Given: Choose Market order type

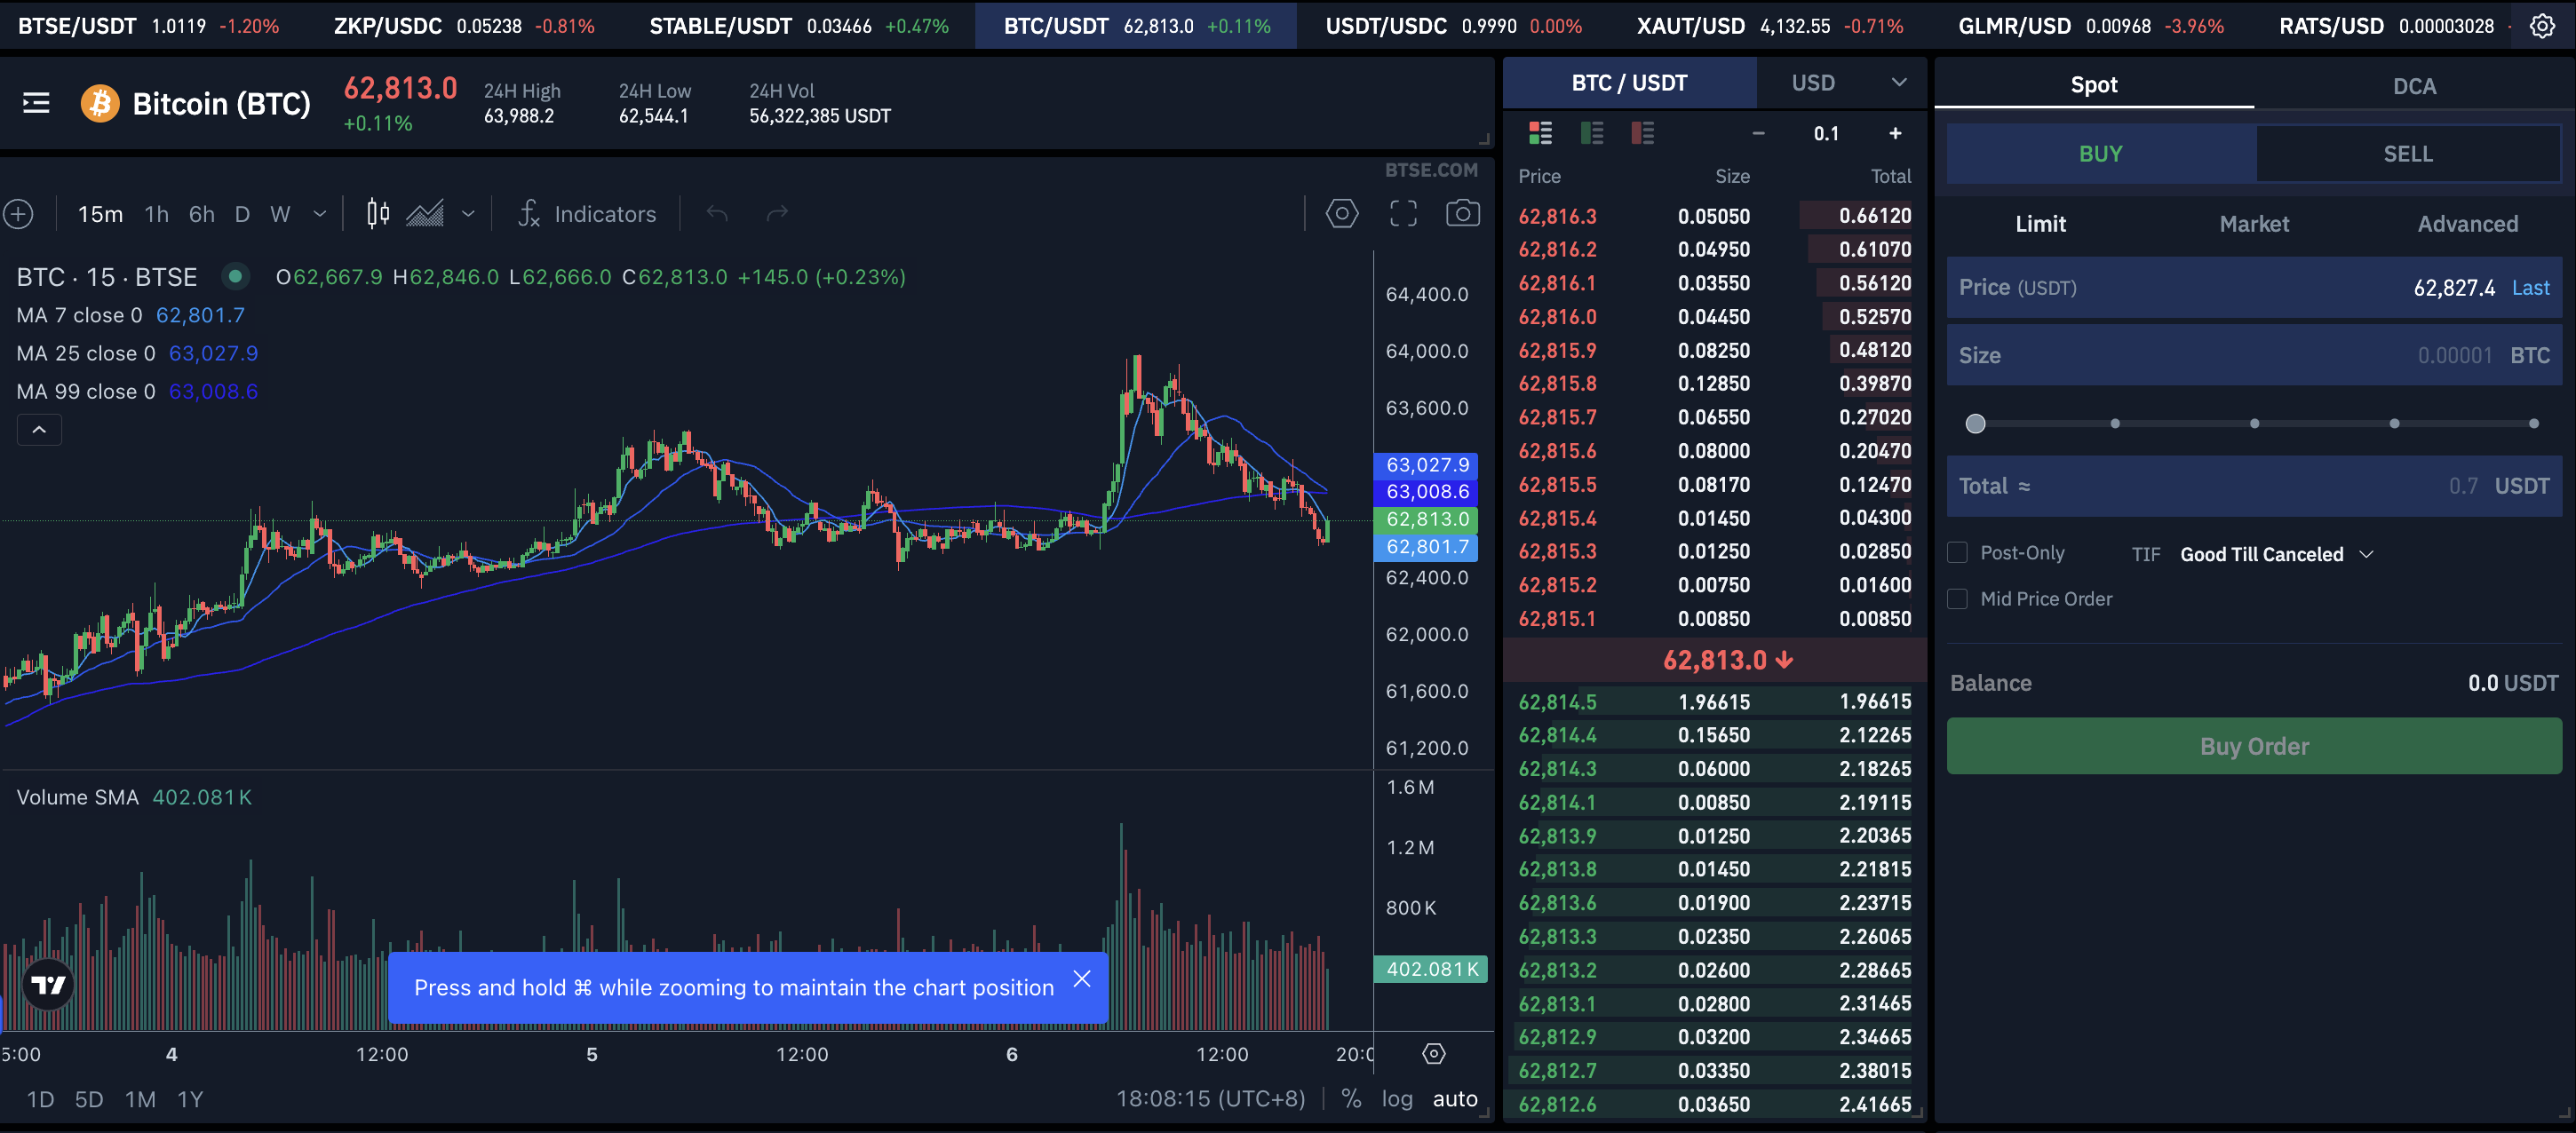Looking at the screenshot, I should [x=2254, y=224].
